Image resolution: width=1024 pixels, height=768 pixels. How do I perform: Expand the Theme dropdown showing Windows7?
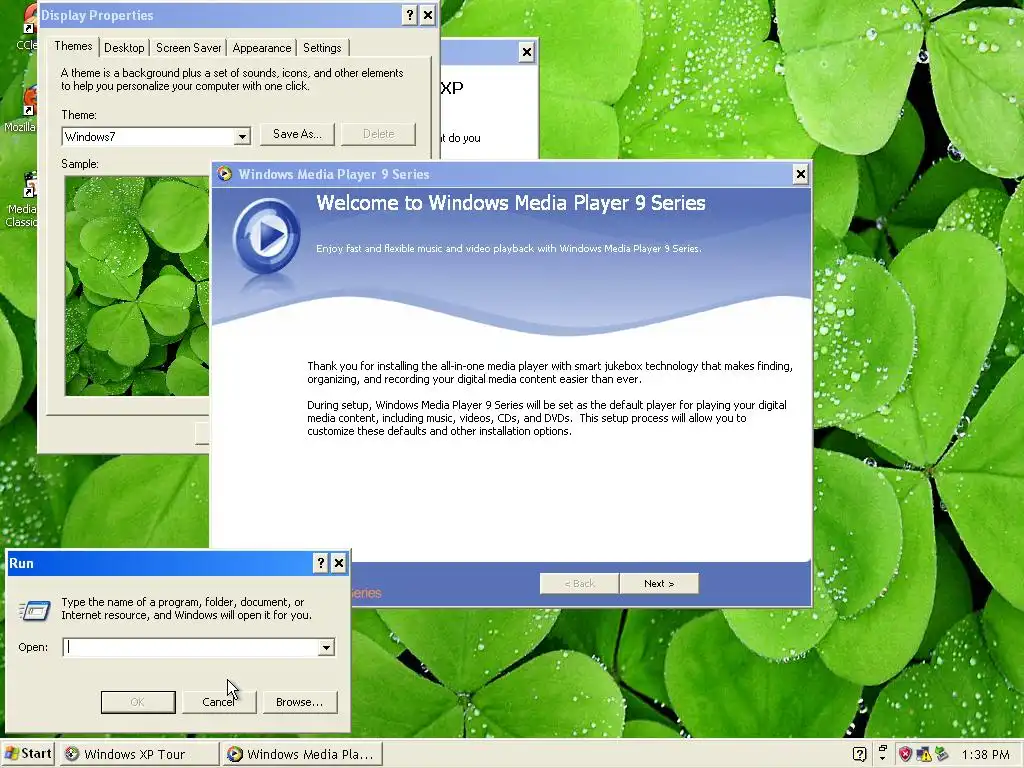[x=242, y=136]
